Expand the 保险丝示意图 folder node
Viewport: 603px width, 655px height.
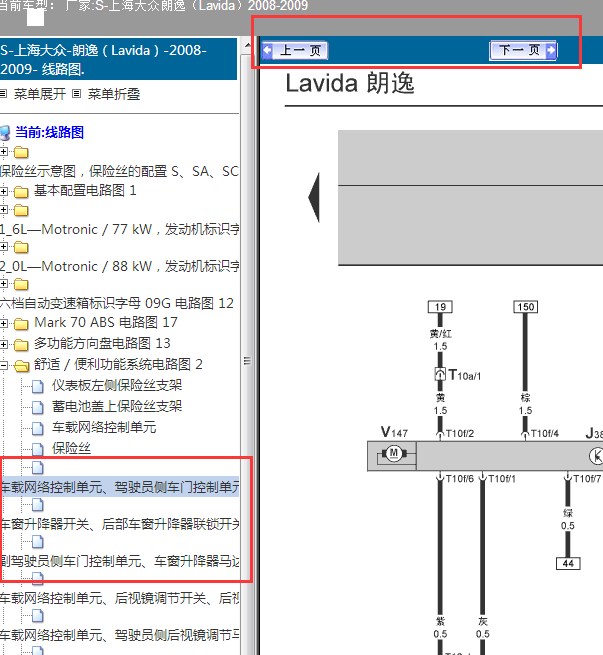(4, 152)
